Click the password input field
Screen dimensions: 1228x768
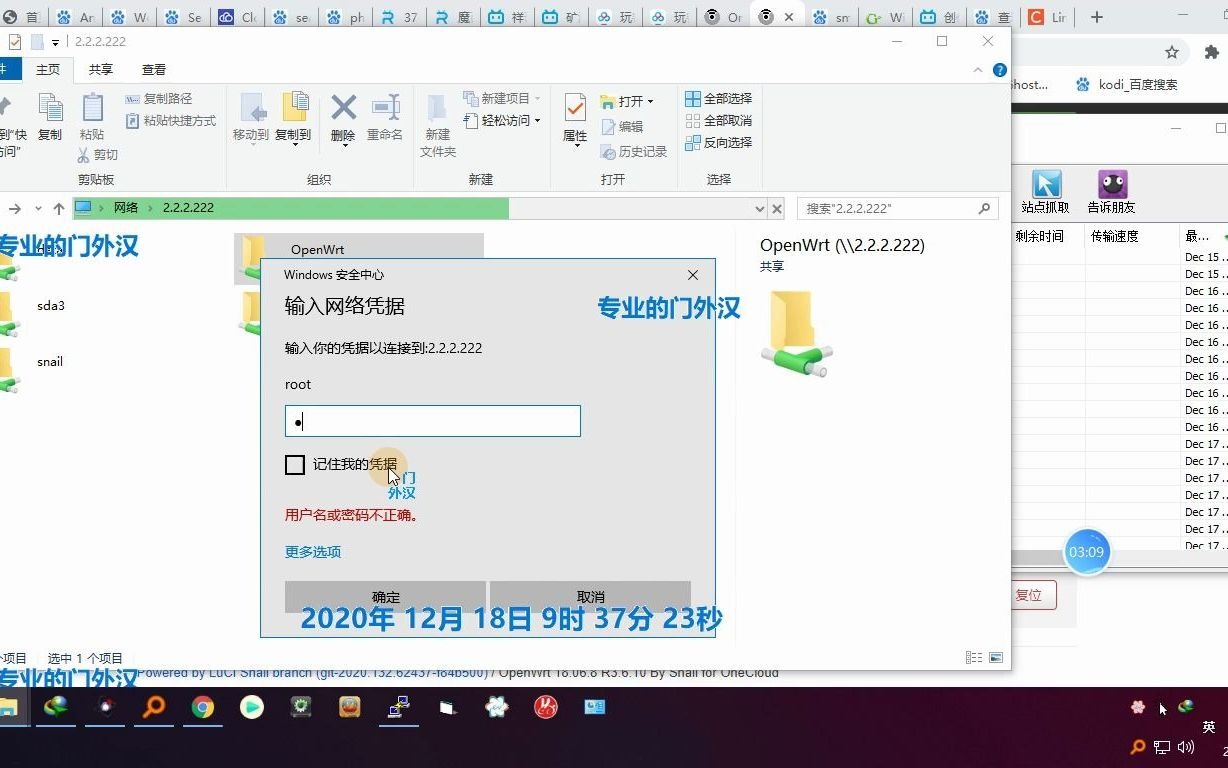[x=433, y=421]
